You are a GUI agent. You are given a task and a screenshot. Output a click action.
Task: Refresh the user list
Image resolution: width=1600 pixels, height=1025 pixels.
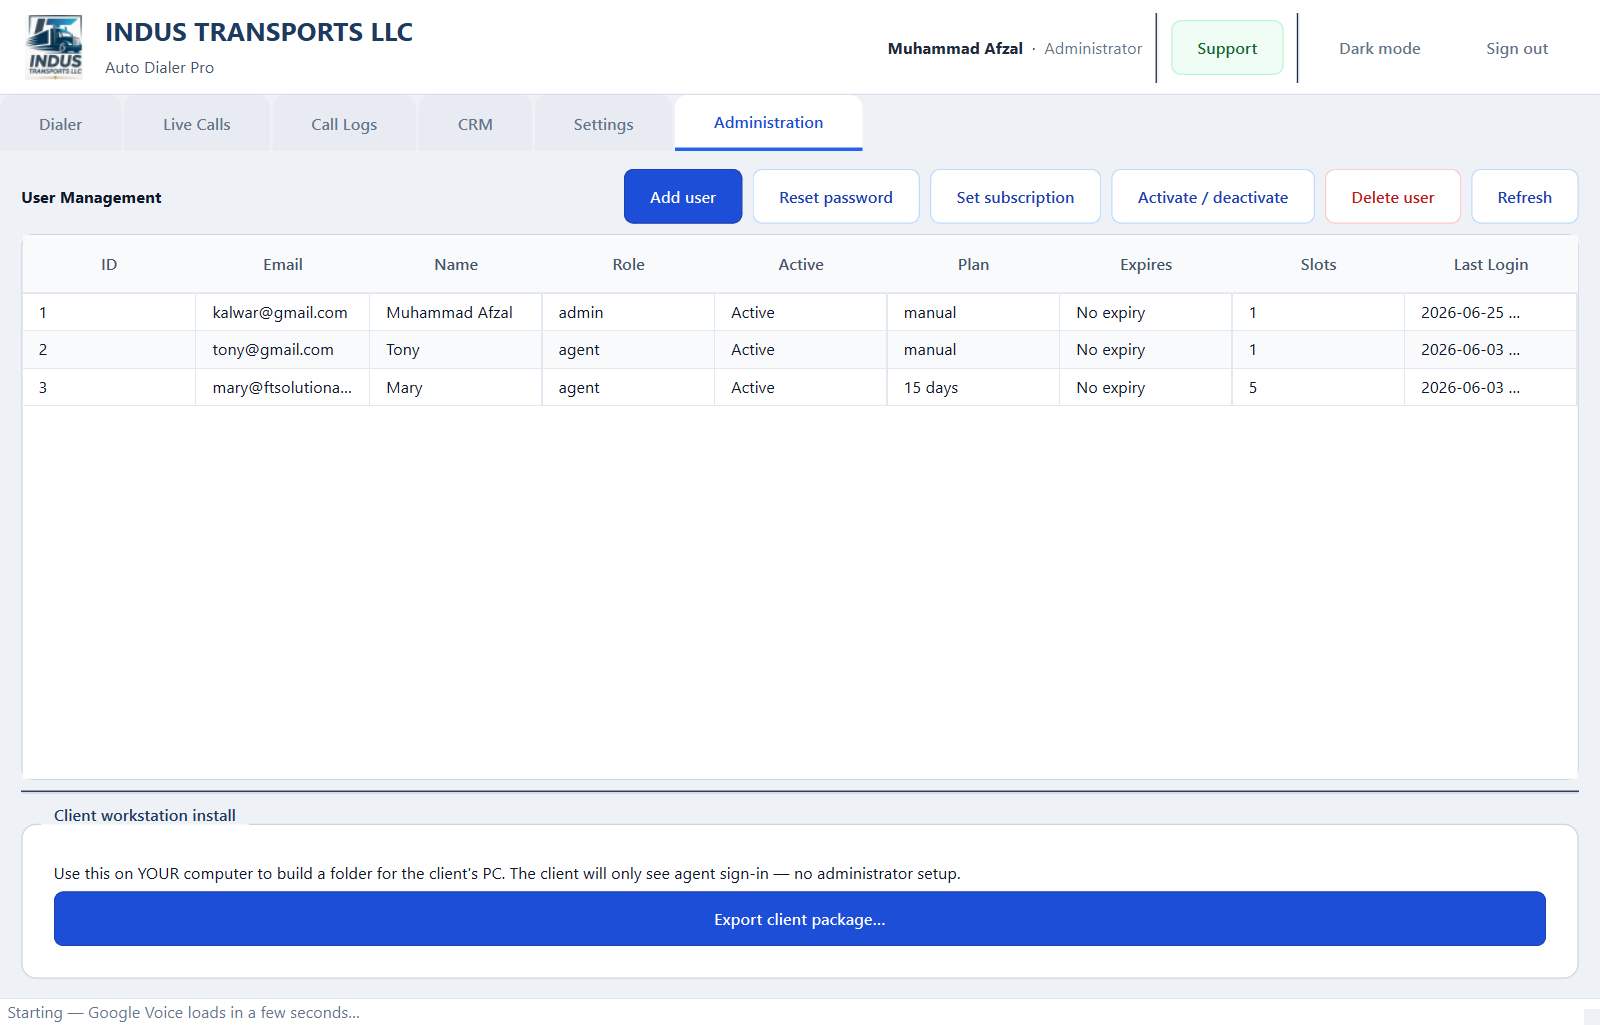pos(1524,197)
